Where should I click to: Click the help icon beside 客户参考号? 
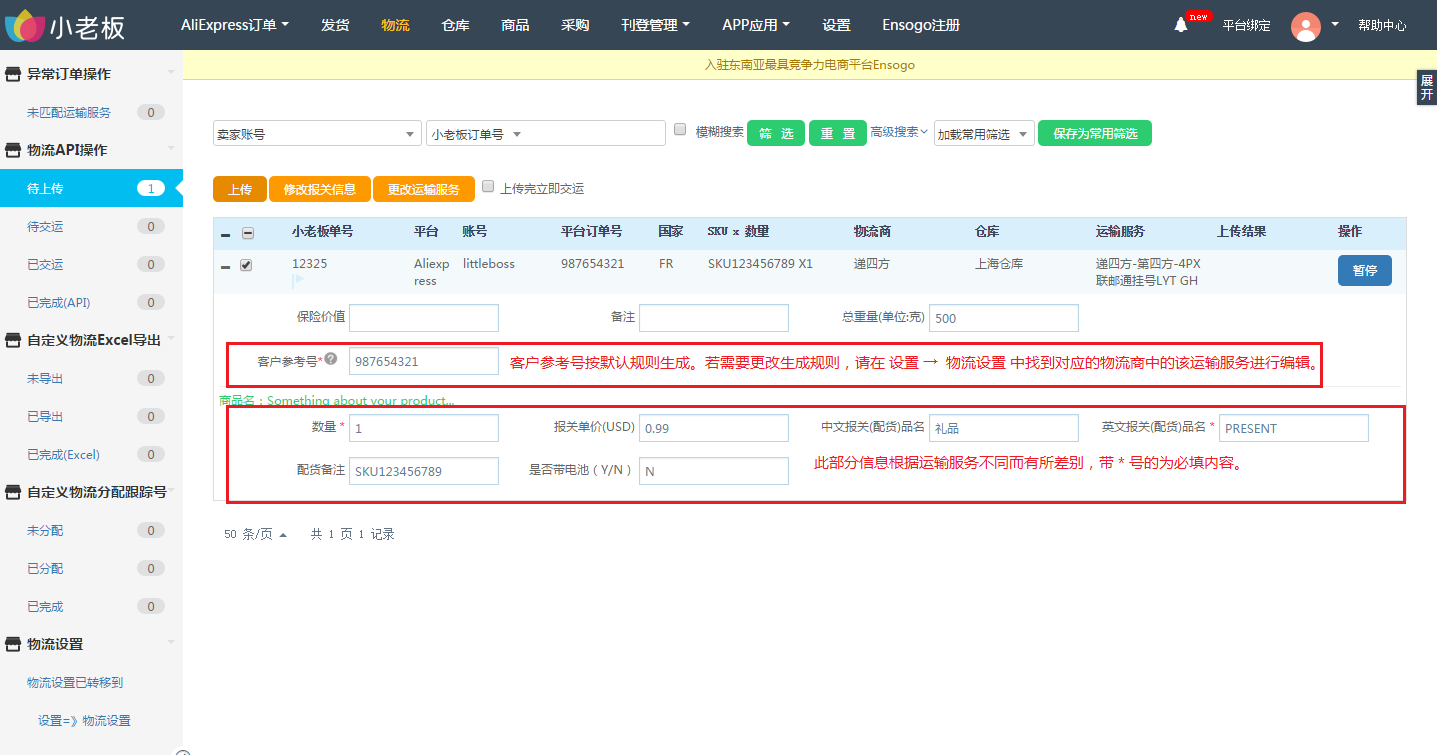click(330, 359)
